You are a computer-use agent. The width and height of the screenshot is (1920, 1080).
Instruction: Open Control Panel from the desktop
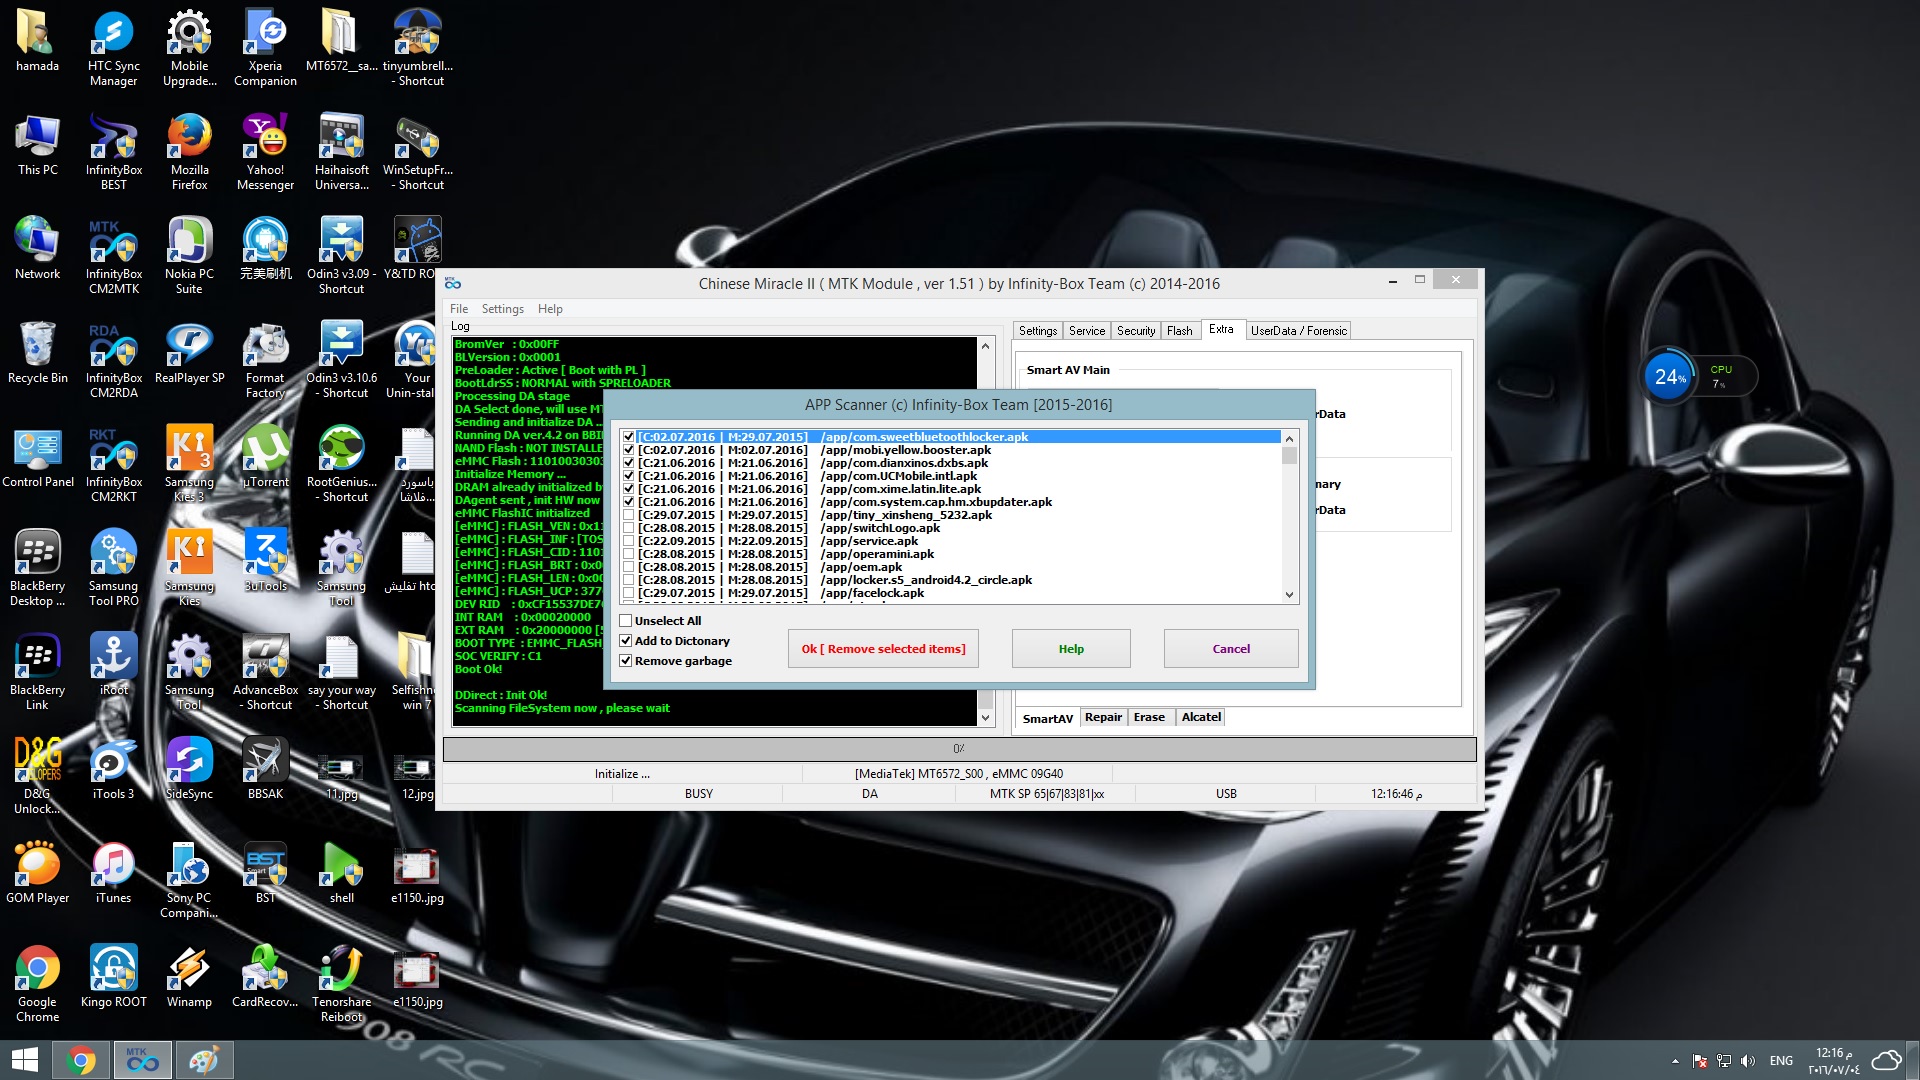(x=37, y=456)
